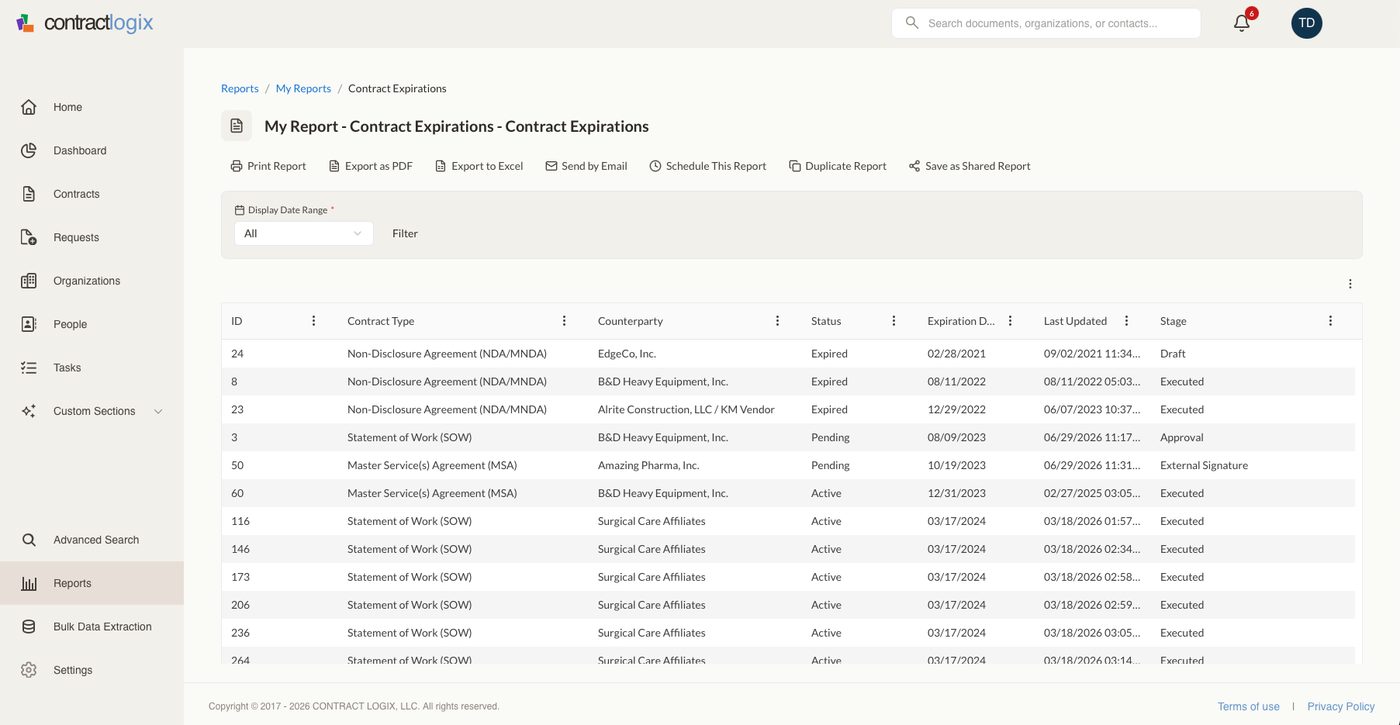
Task: Open the ID column menu
Action: [313, 321]
